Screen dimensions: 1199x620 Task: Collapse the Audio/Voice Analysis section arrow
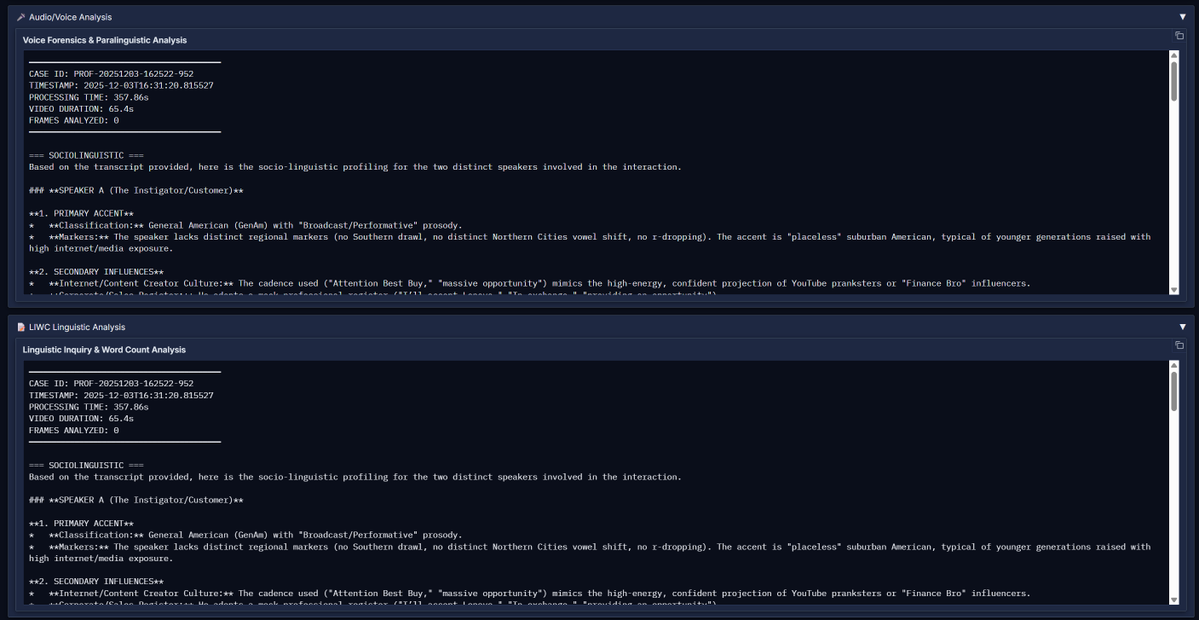(x=1182, y=17)
